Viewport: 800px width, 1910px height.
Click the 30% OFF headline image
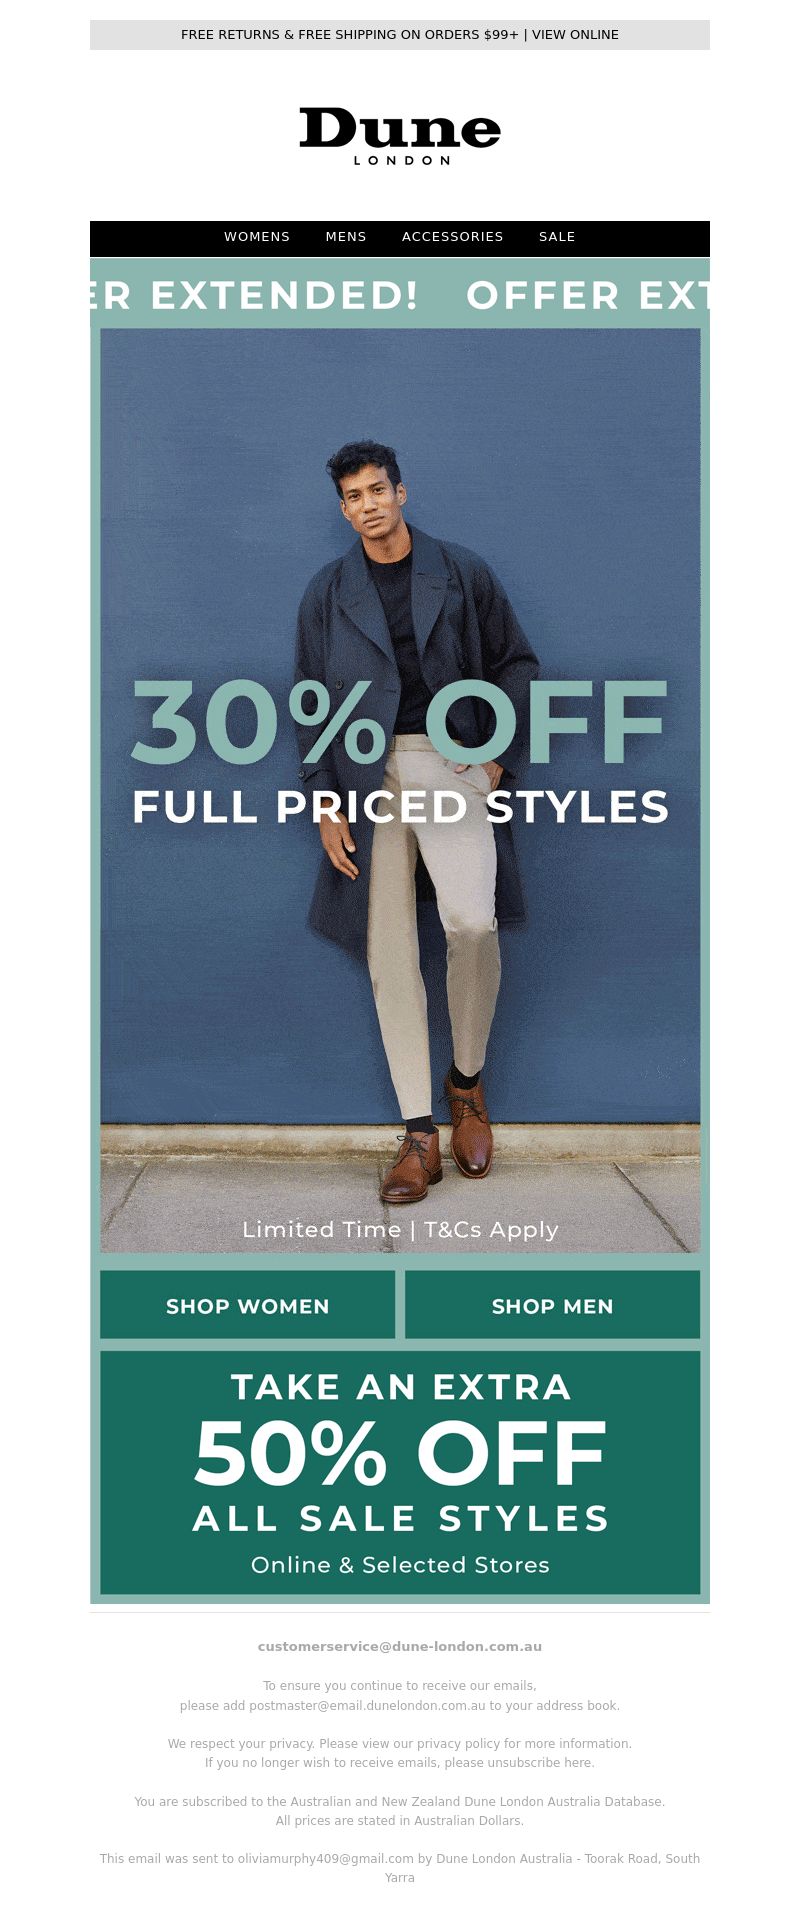400,722
